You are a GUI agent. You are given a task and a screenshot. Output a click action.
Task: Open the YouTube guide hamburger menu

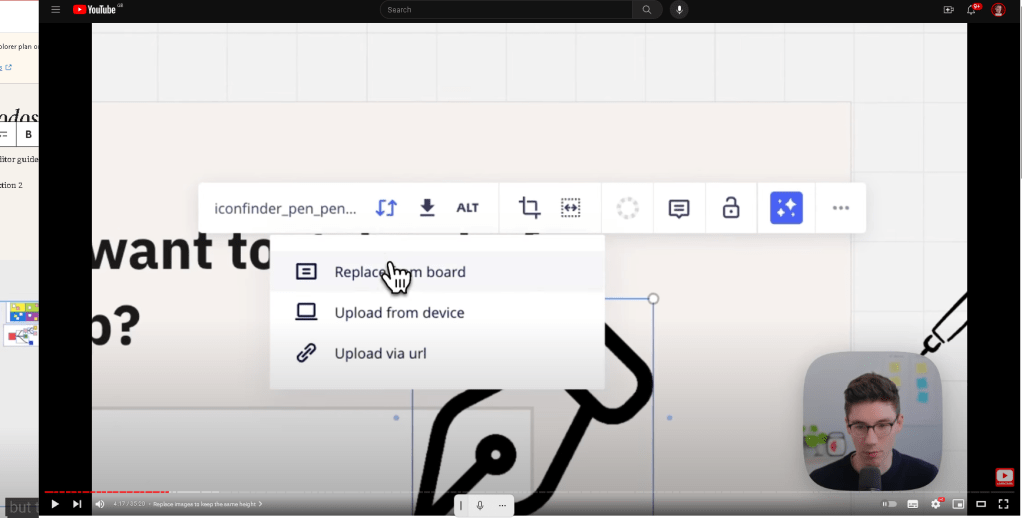[x=55, y=10]
